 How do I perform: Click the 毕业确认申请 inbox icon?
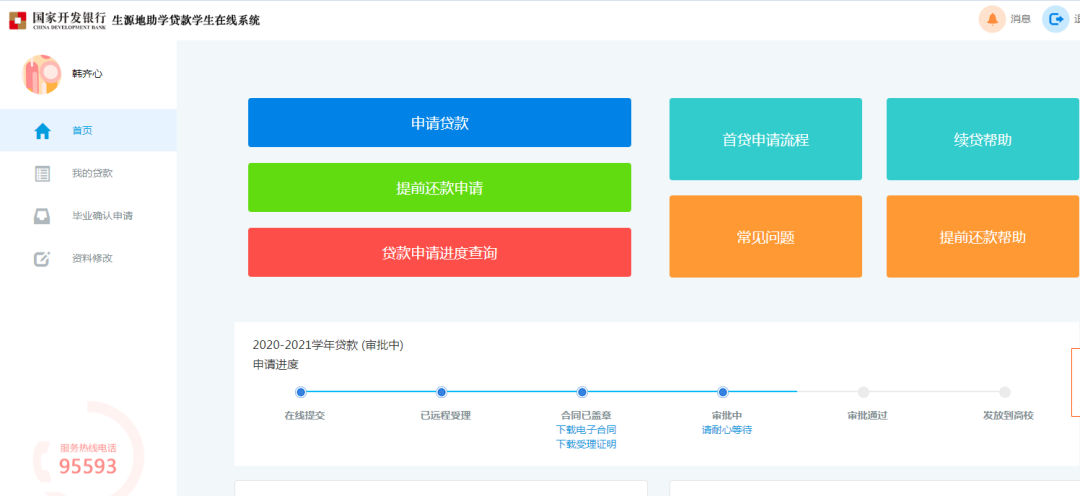(x=42, y=216)
